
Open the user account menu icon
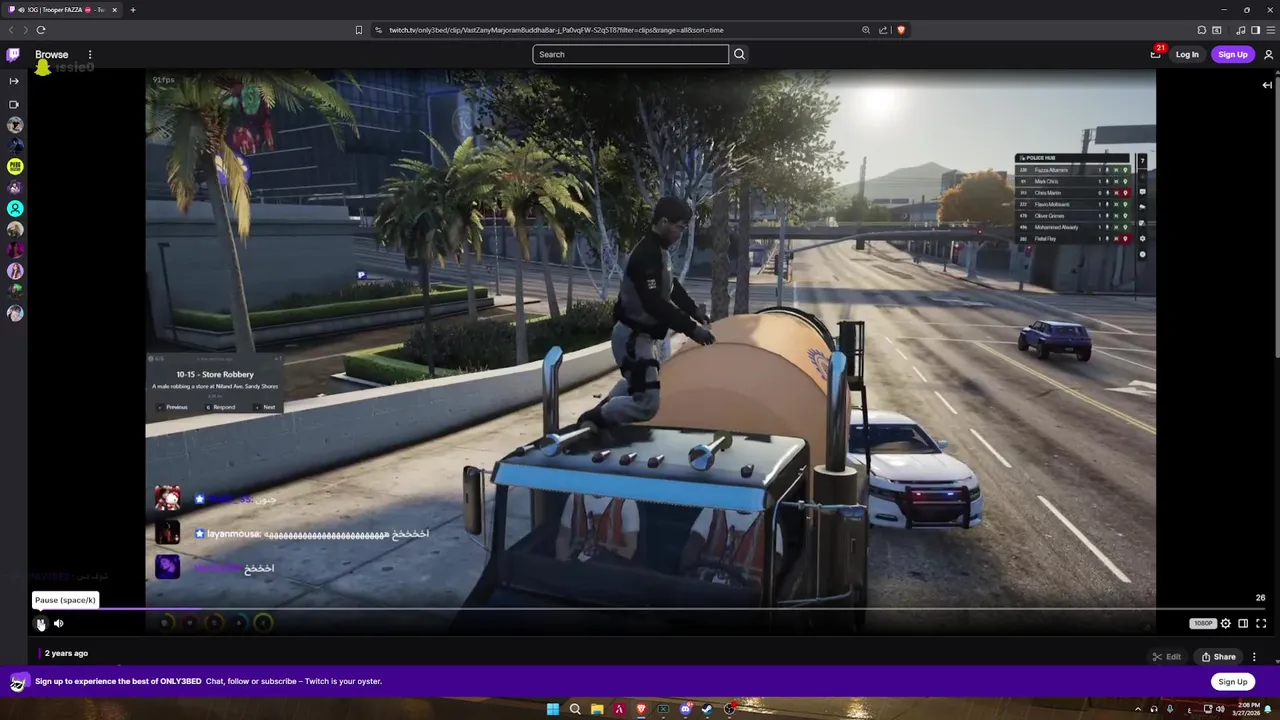click(x=1268, y=55)
